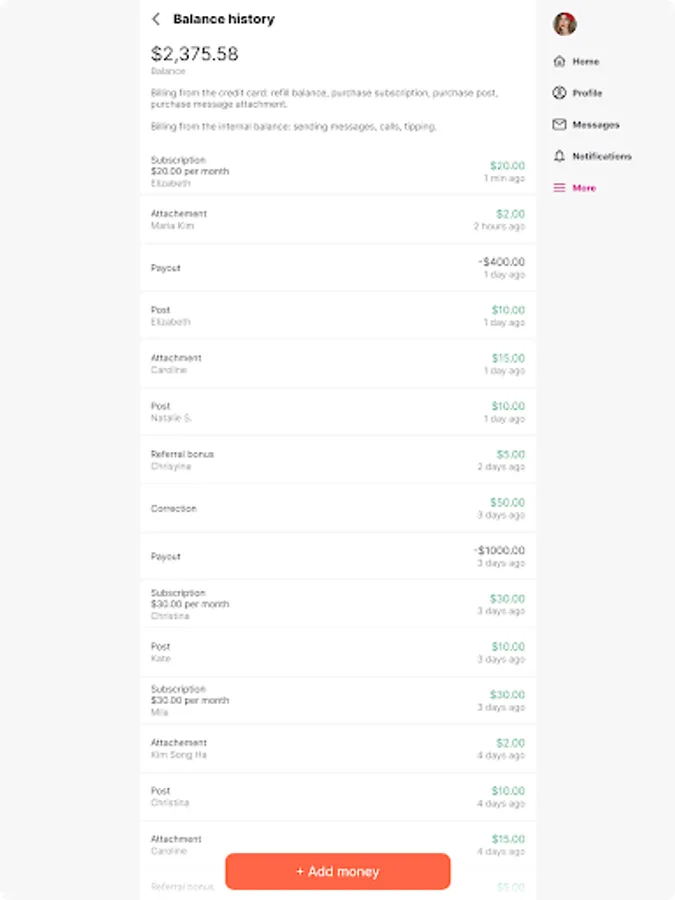Click the Notifications bell icon
Screen dimensions: 675x900
[x=560, y=157]
